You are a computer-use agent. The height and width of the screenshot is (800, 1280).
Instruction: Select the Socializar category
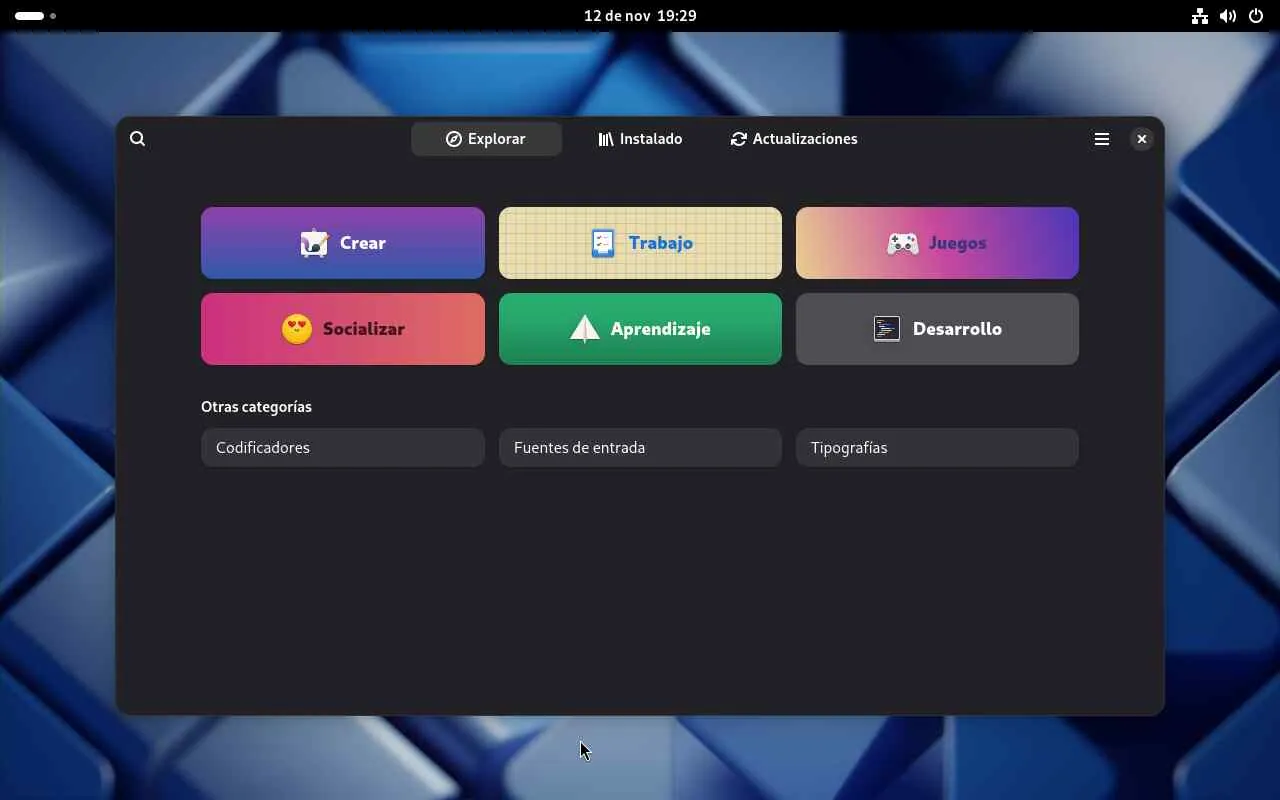click(x=343, y=329)
